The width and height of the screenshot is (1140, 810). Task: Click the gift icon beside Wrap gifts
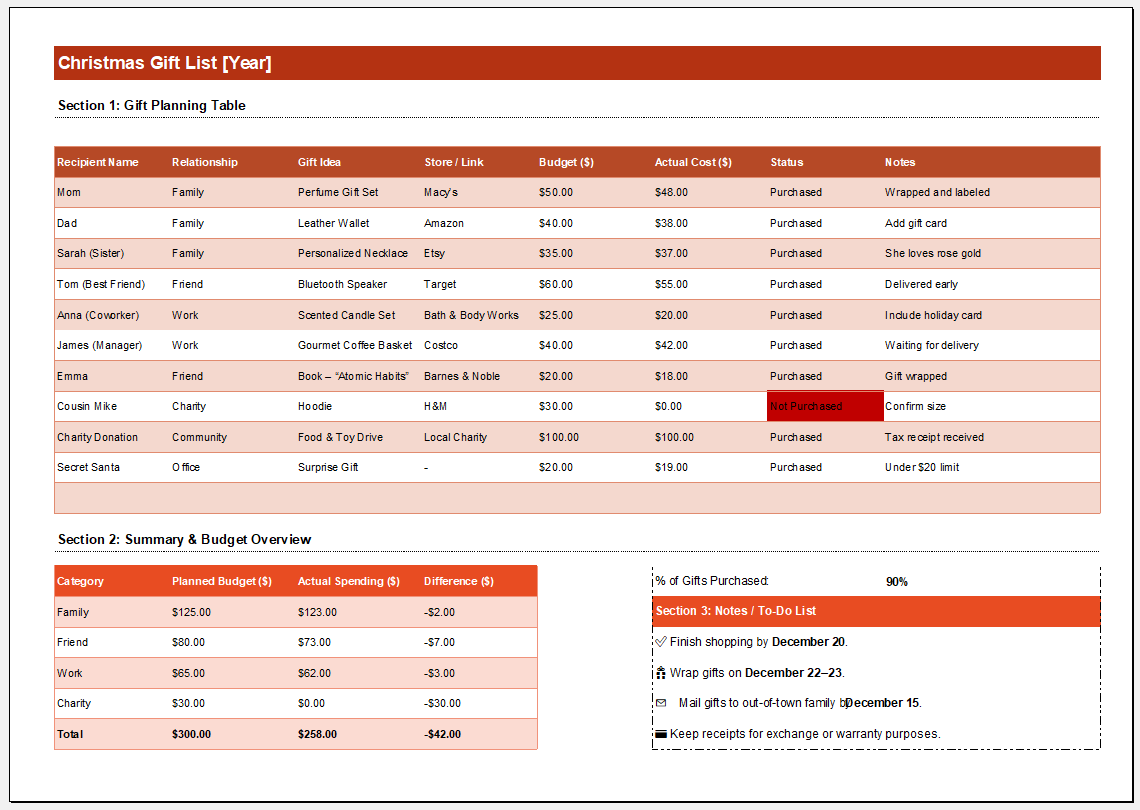click(660, 673)
